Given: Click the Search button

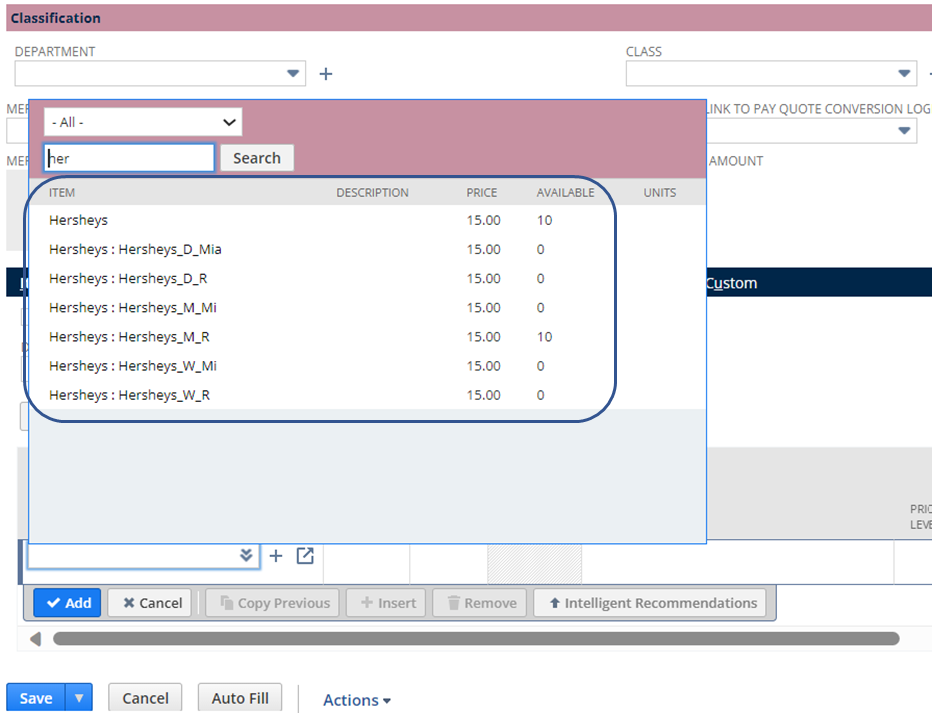Looking at the screenshot, I should click(257, 158).
